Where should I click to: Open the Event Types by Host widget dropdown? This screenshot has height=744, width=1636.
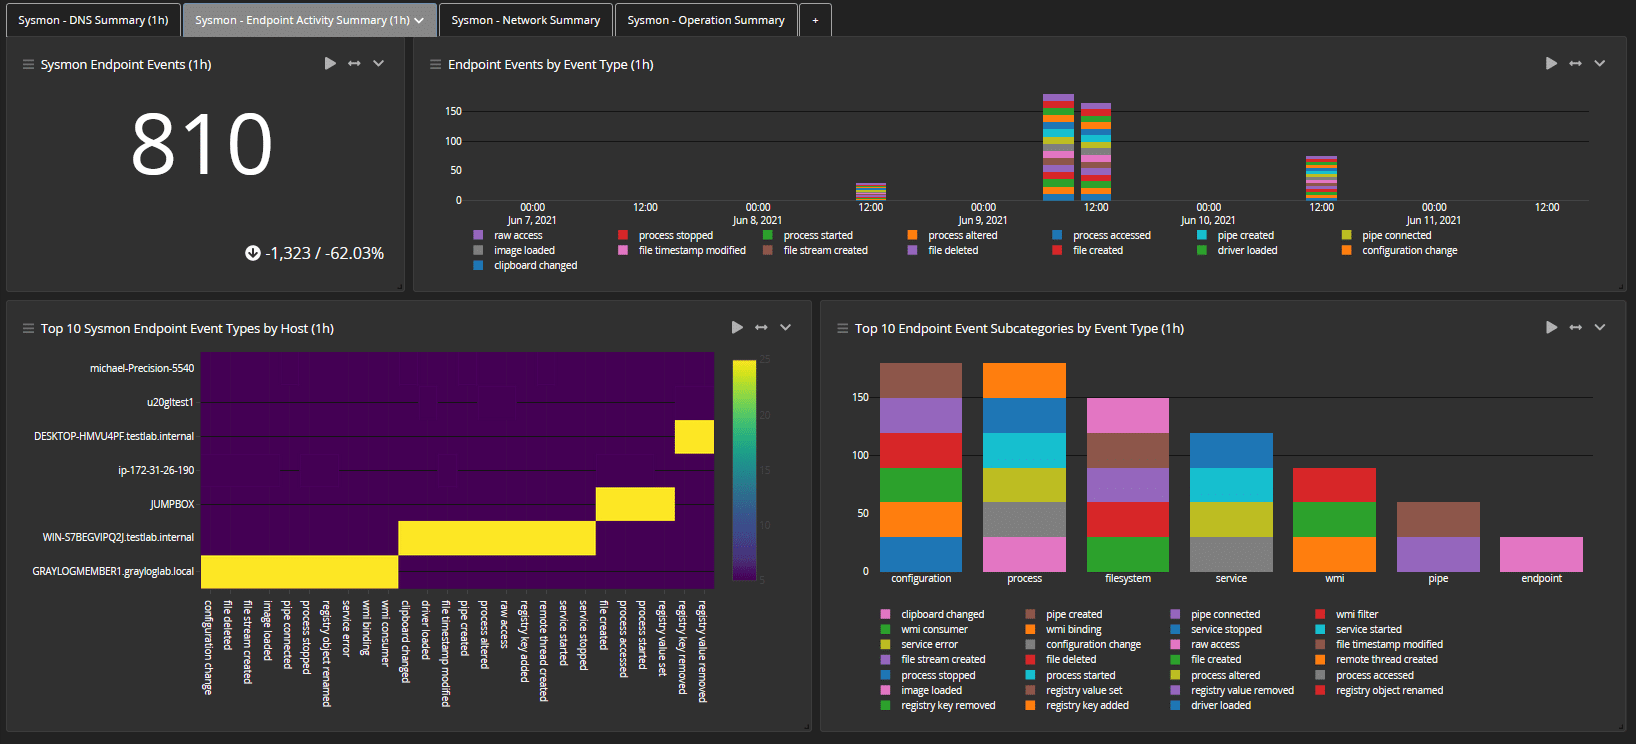click(785, 328)
